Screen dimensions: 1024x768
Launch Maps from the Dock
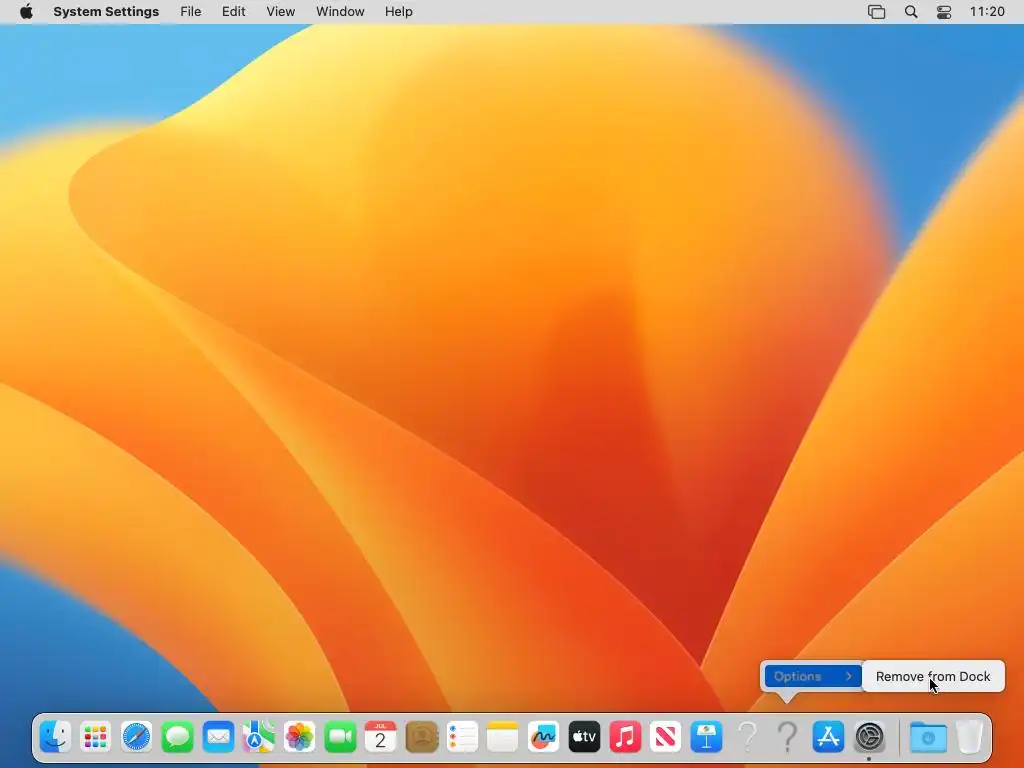pos(259,737)
